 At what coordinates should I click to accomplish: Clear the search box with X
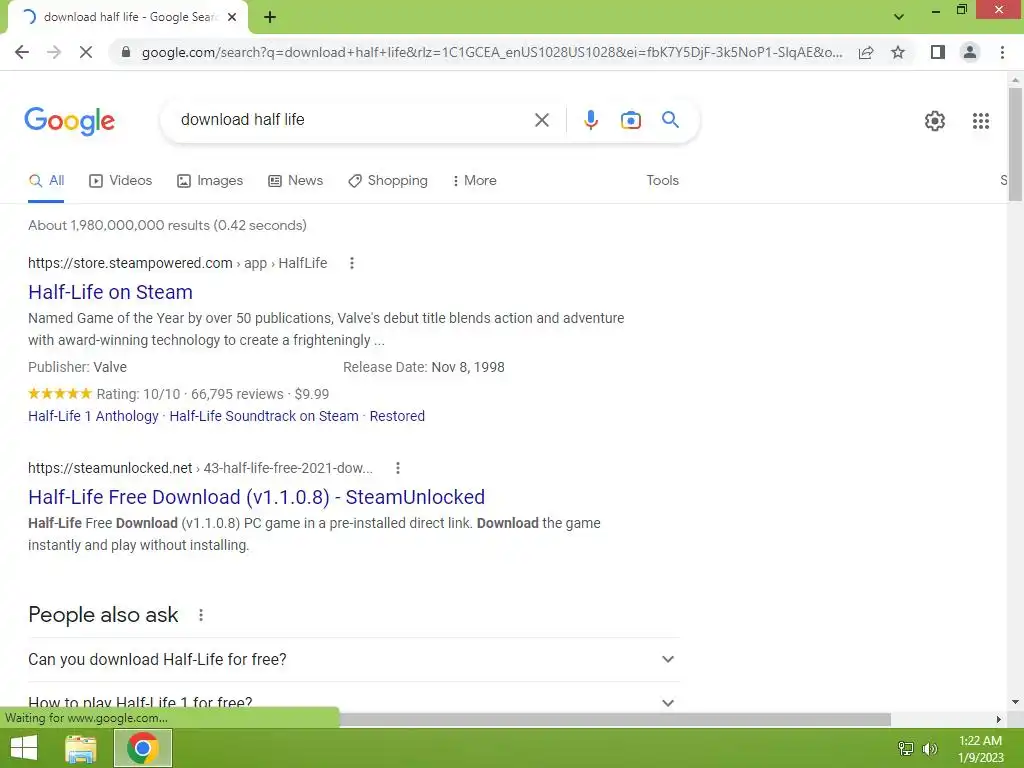[541, 120]
